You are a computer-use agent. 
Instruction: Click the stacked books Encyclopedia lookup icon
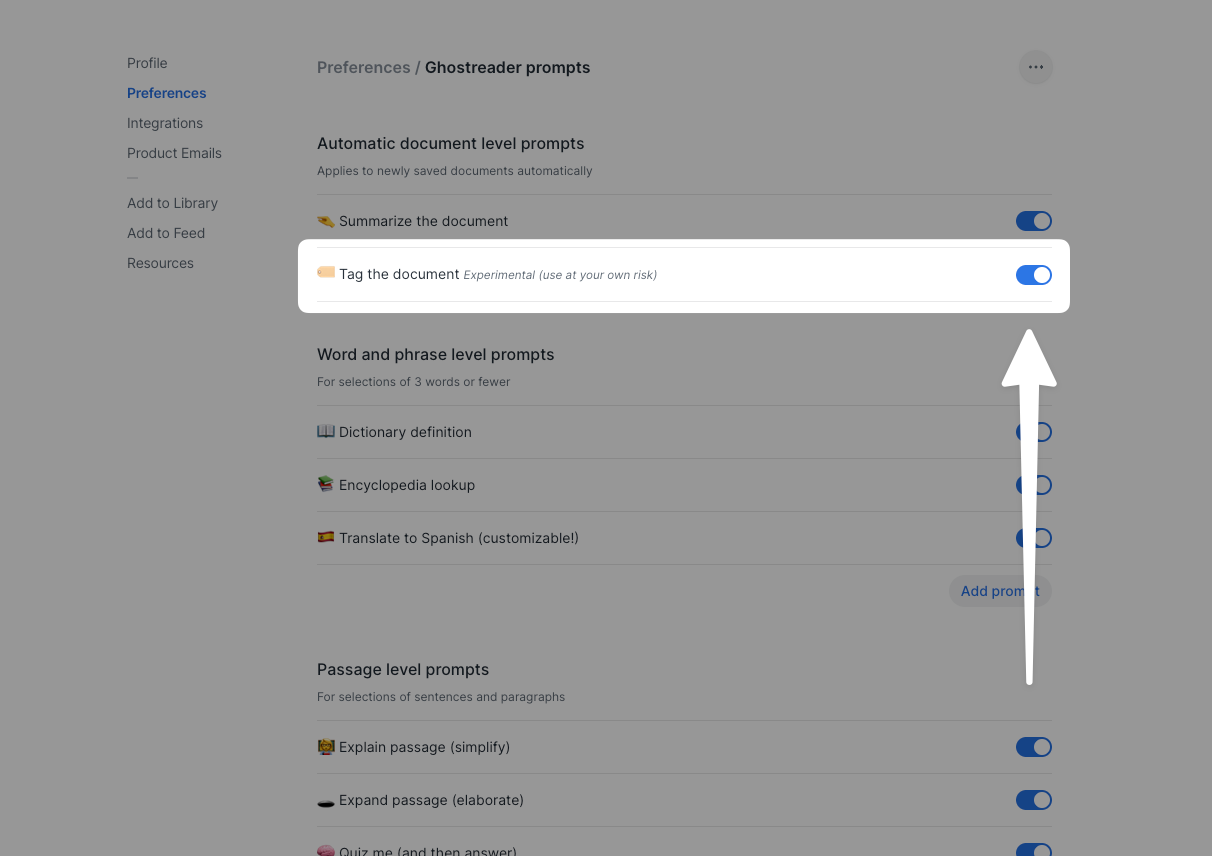pos(326,485)
